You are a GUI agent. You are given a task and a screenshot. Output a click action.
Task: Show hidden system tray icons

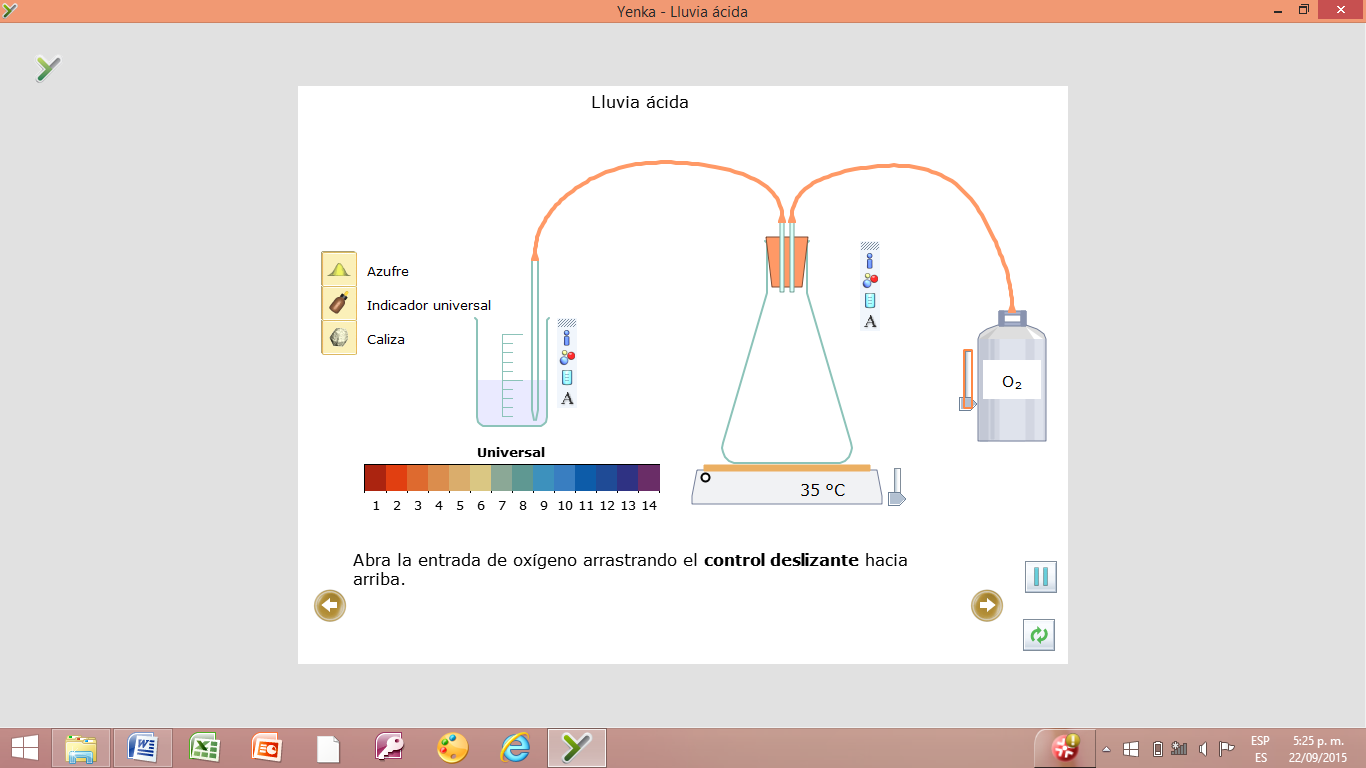1106,749
